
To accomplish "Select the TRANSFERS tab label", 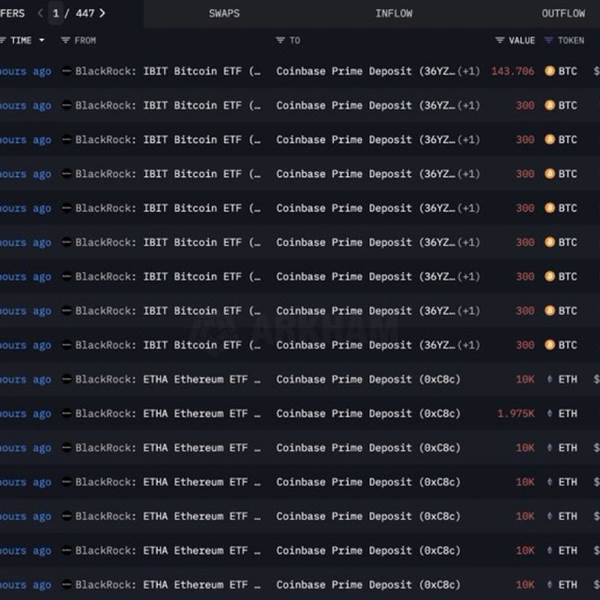I will tap(12, 14).
